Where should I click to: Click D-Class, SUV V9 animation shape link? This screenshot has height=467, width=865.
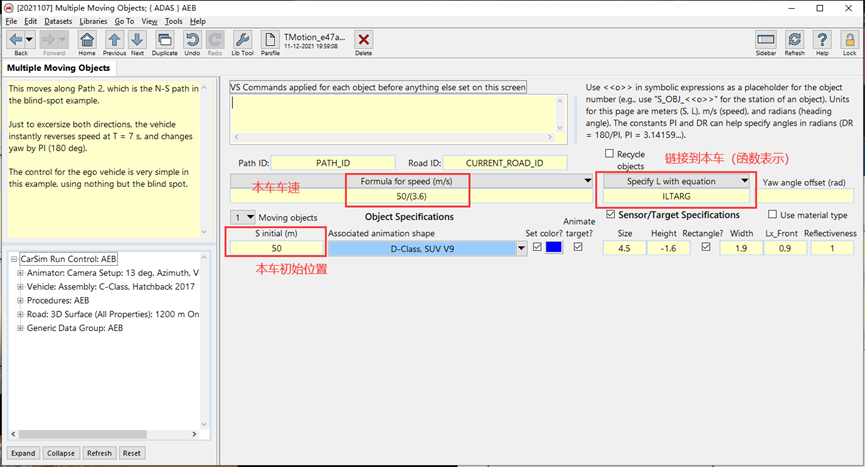(422, 249)
